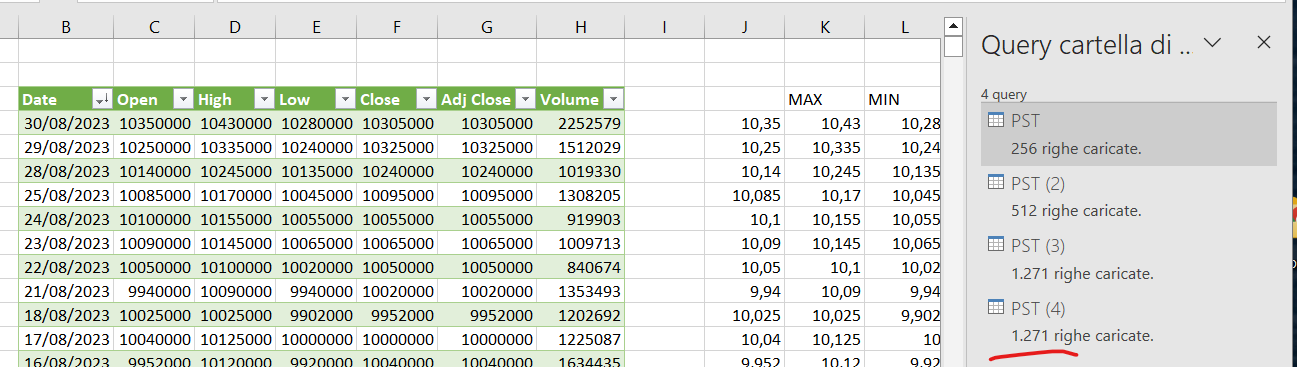Click High cell 10430000
Image resolution: width=1297 pixels, height=367 pixels.
[x=235, y=123]
